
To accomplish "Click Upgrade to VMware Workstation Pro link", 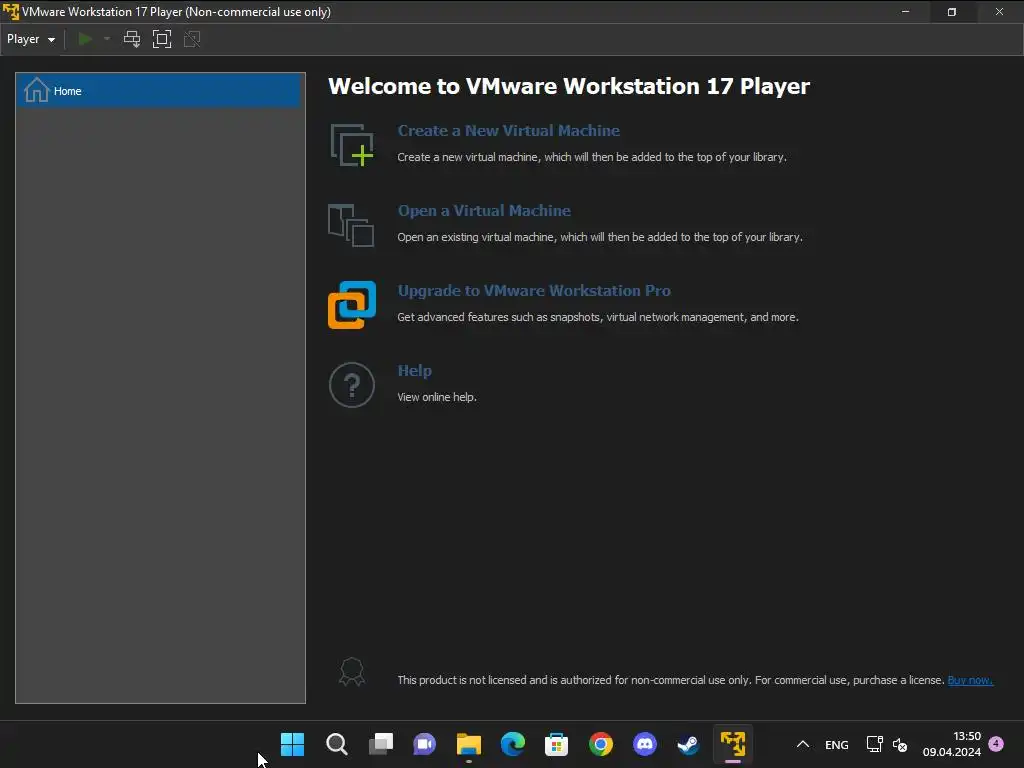I will pos(534,291).
